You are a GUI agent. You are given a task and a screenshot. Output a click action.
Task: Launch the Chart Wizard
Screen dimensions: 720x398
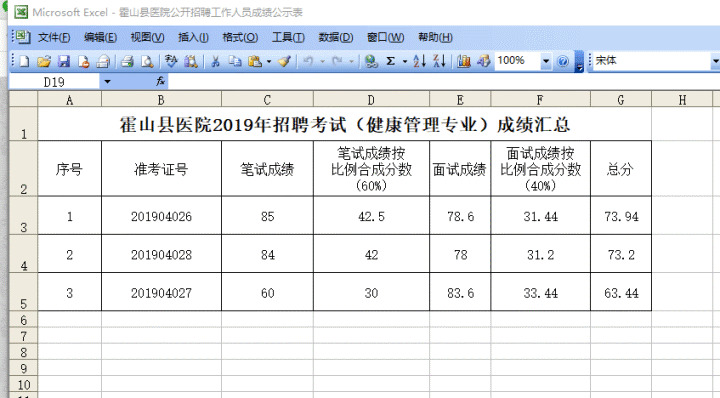463,61
